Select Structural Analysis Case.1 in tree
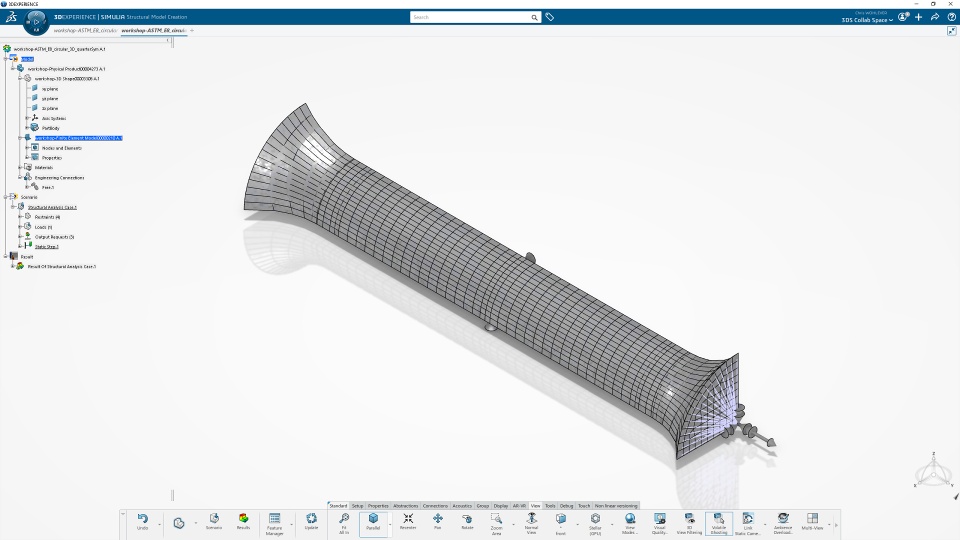The height and width of the screenshot is (540, 960). [x=52, y=207]
